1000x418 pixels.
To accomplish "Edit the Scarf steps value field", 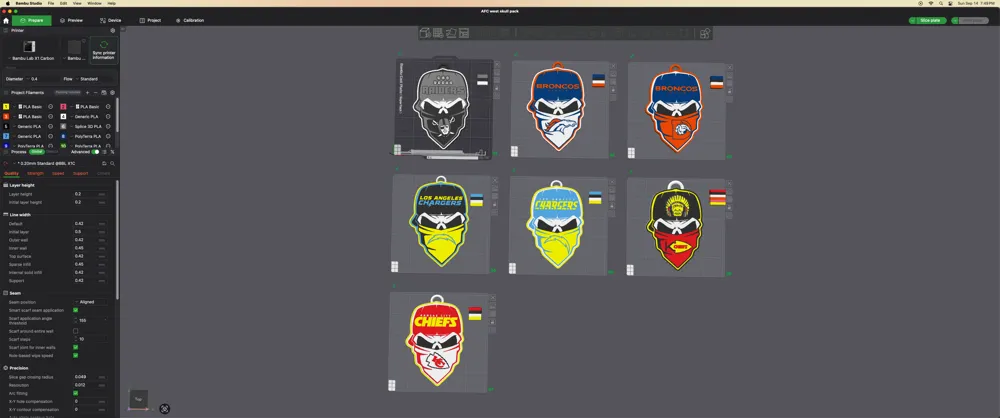I will (90, 339).
